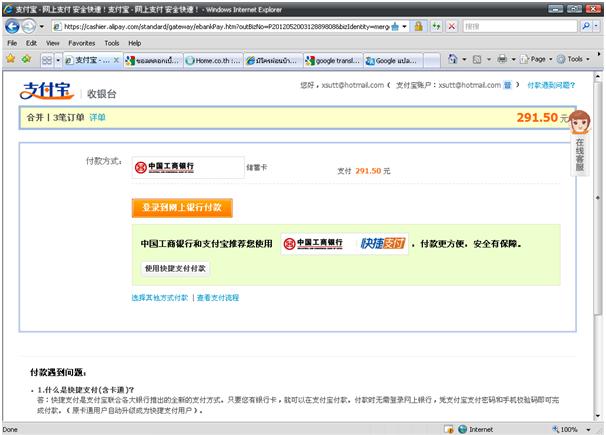Open the Tools command bar menu
The image size is (606, 435).
573,59
